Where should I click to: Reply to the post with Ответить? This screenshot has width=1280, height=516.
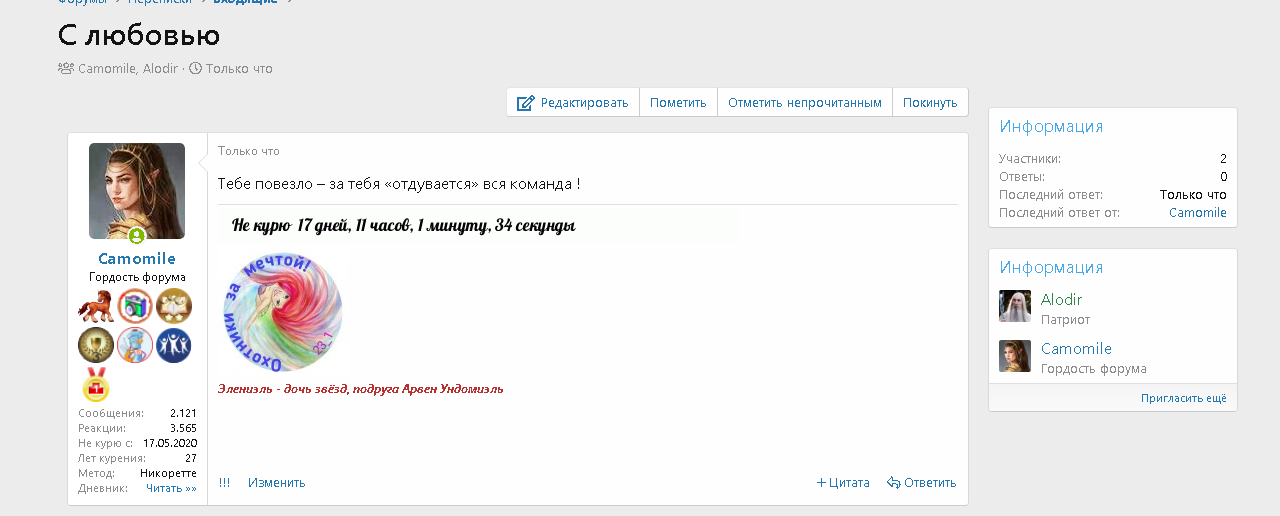(922, 482)
